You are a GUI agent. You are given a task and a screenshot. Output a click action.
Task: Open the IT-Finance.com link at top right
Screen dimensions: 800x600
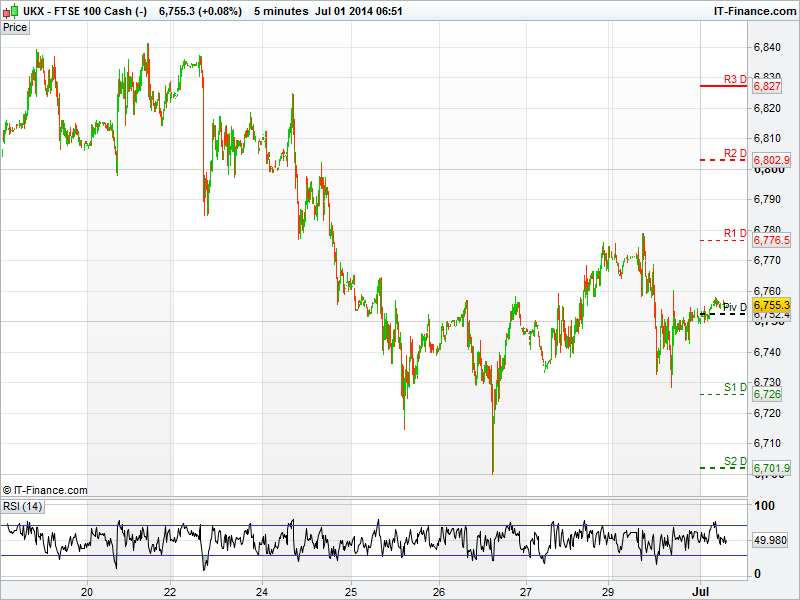click(754, 10)
